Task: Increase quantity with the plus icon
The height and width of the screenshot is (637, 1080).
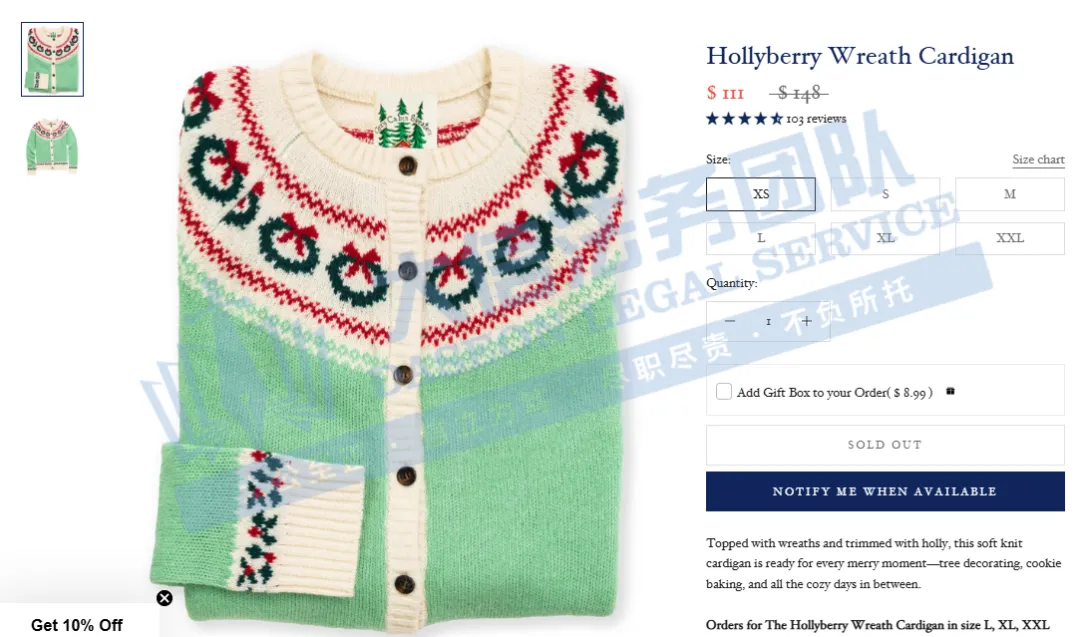Action: tap(807, 321)
